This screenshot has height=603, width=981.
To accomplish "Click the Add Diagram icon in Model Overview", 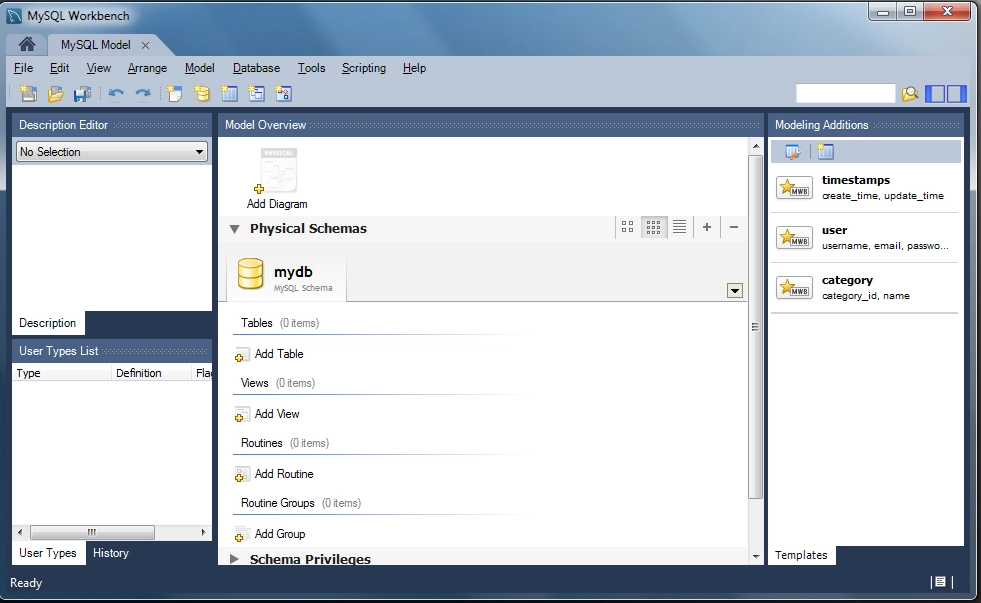I will [277, 170].
